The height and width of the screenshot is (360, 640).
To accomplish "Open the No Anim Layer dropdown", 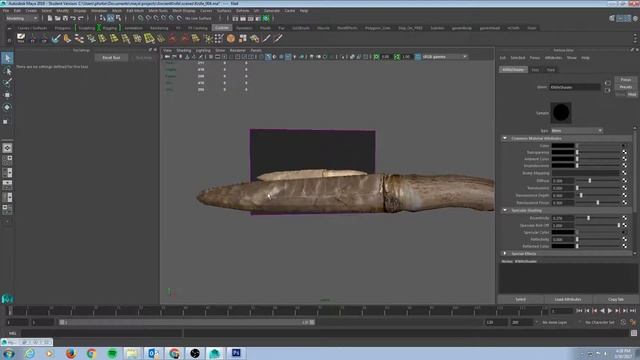I will coord(555,322).
